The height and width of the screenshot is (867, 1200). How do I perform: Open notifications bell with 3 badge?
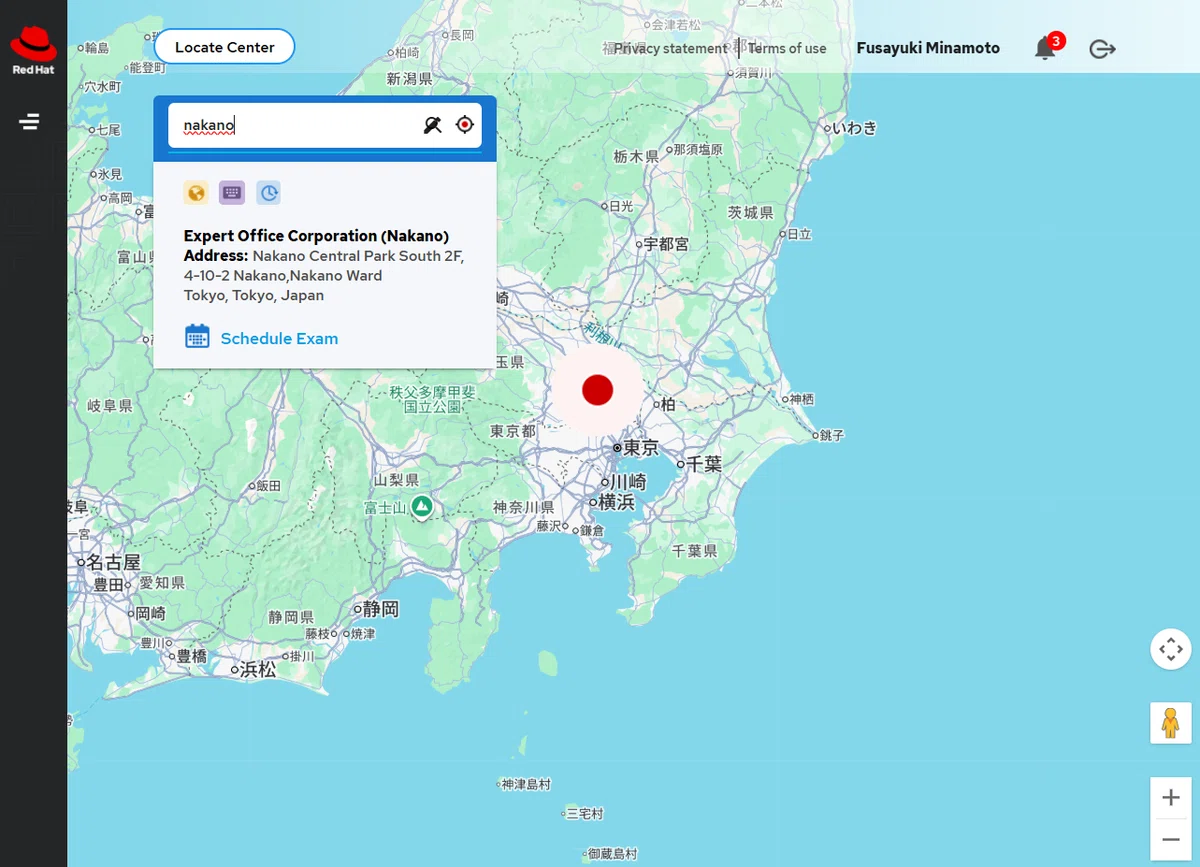(x=1045, y=48)
